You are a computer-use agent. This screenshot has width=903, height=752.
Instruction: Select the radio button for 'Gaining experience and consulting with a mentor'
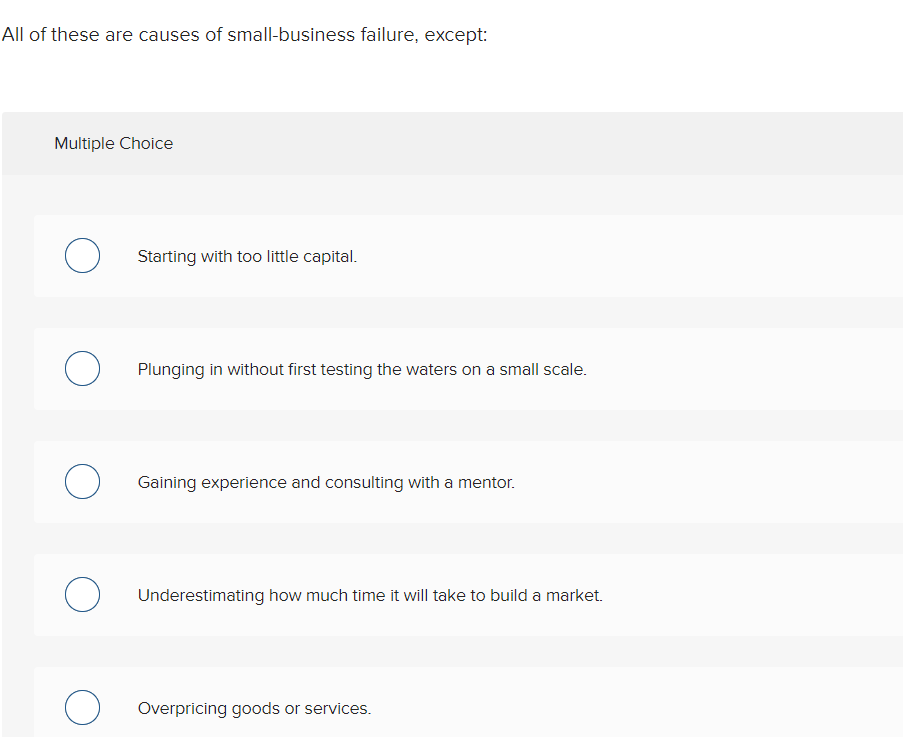point(82,481)
